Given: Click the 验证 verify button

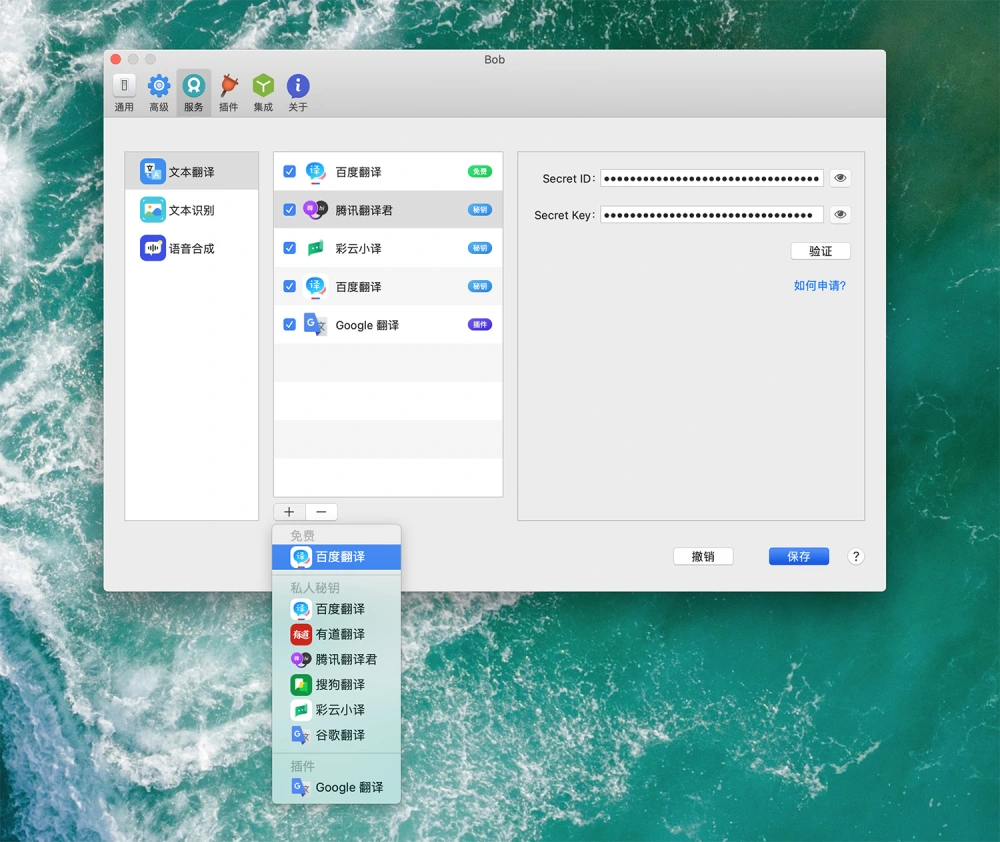Looking at the screenshot, I should [820, 251].
